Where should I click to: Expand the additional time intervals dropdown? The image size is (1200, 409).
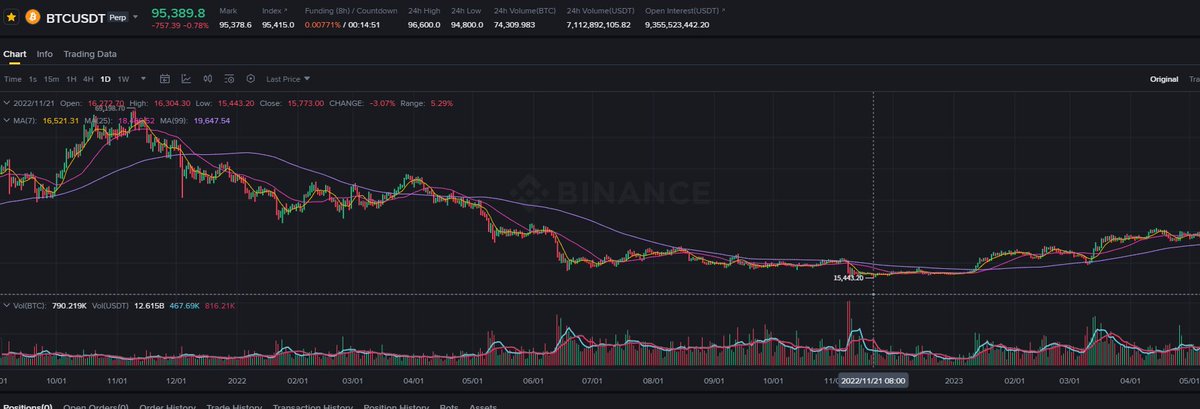143,78
